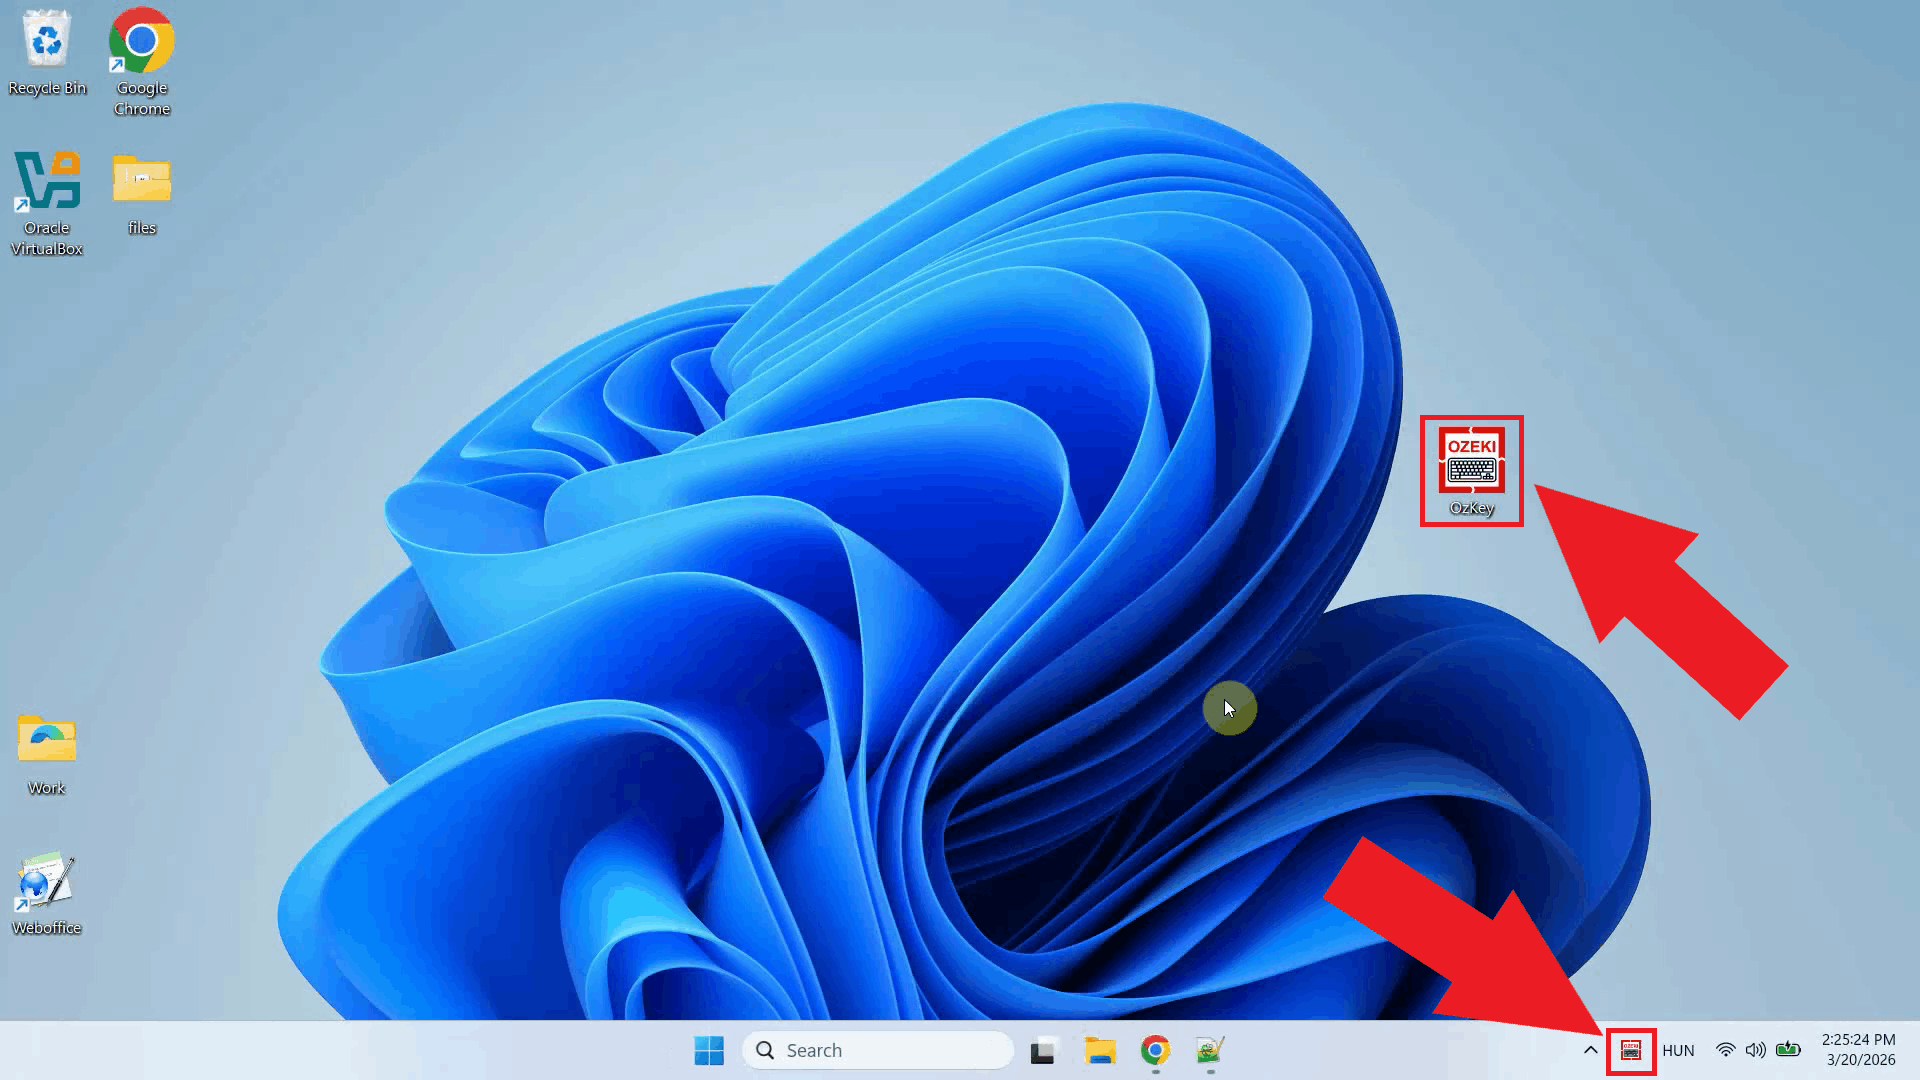Screen dimensions: 1920x1080
Task: Open Wi-Fi network quick settings
Action: click(1725, 1051)
